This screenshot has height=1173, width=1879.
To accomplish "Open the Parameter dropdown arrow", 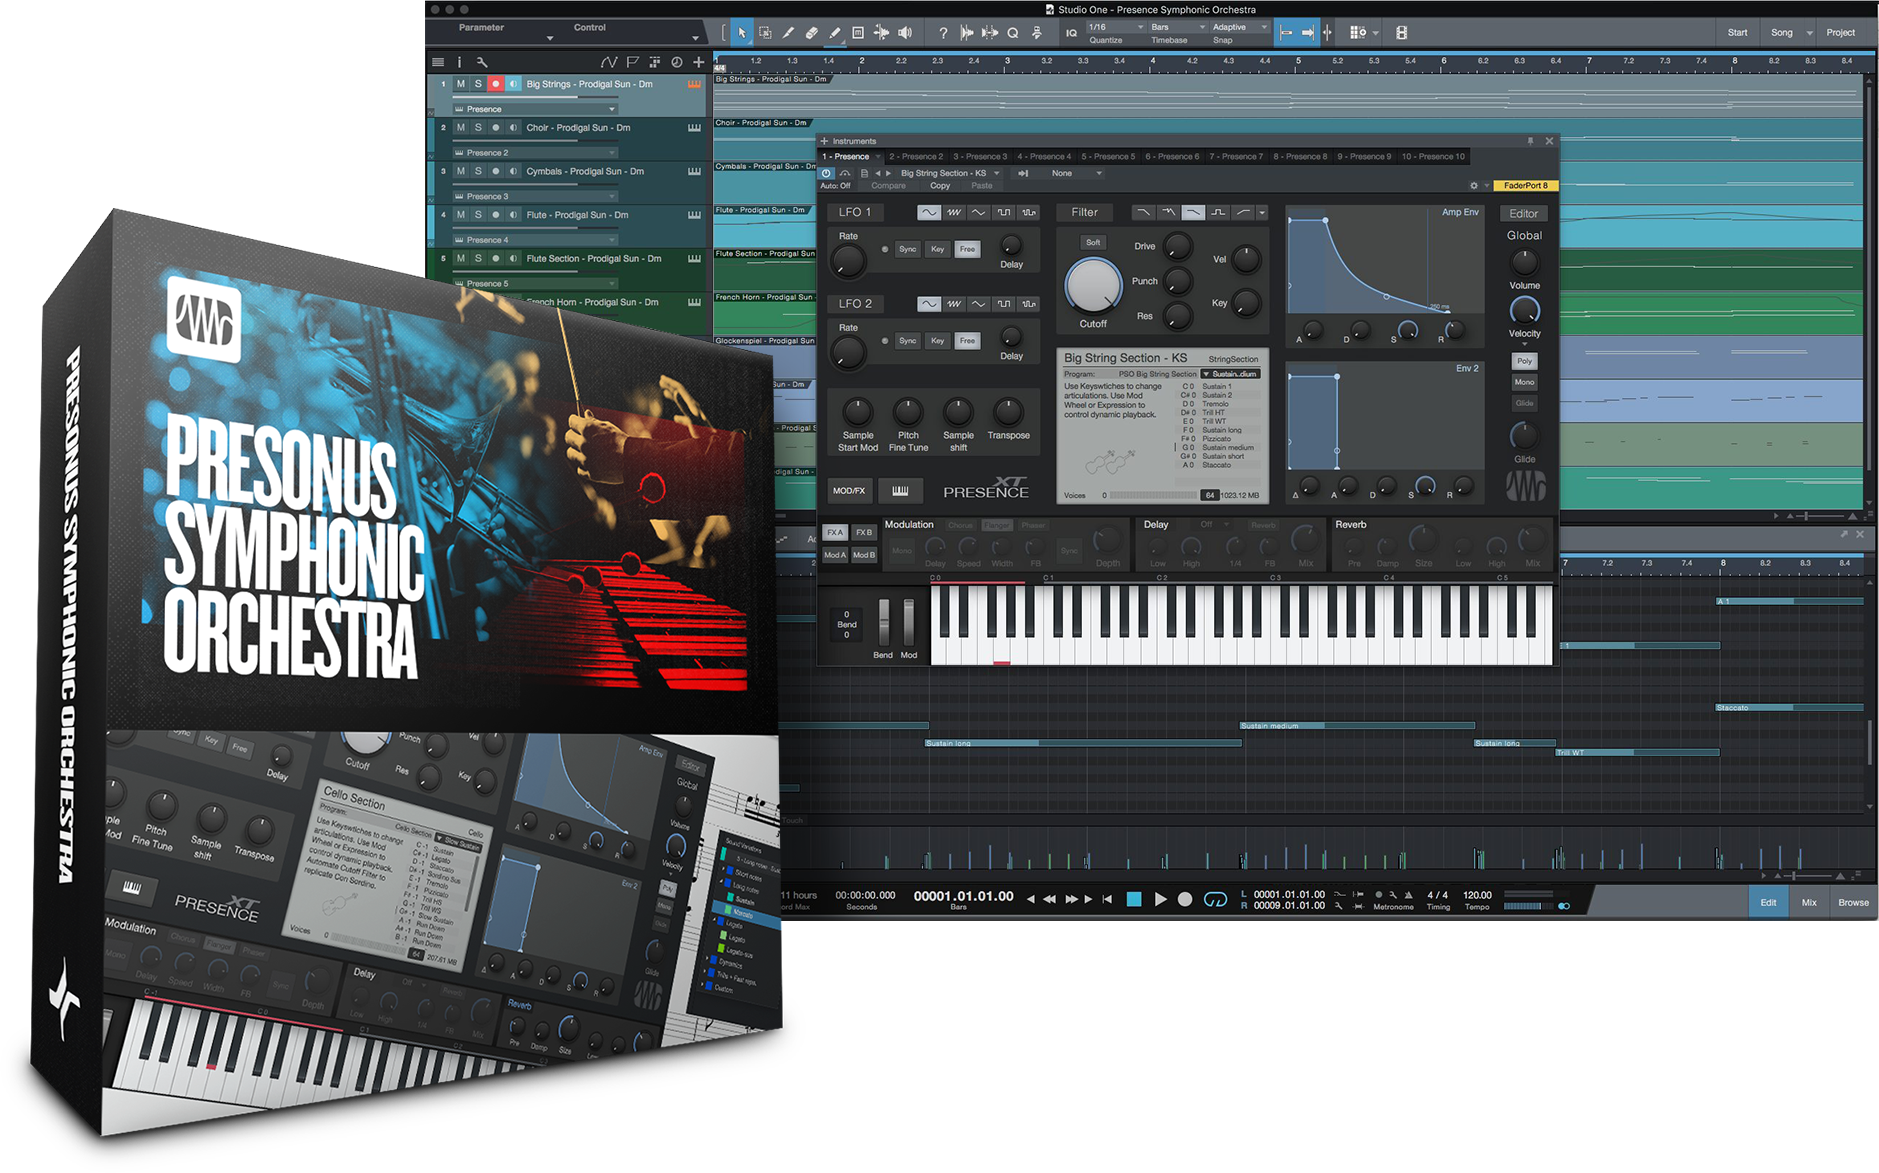I will (x=549, y=39).
